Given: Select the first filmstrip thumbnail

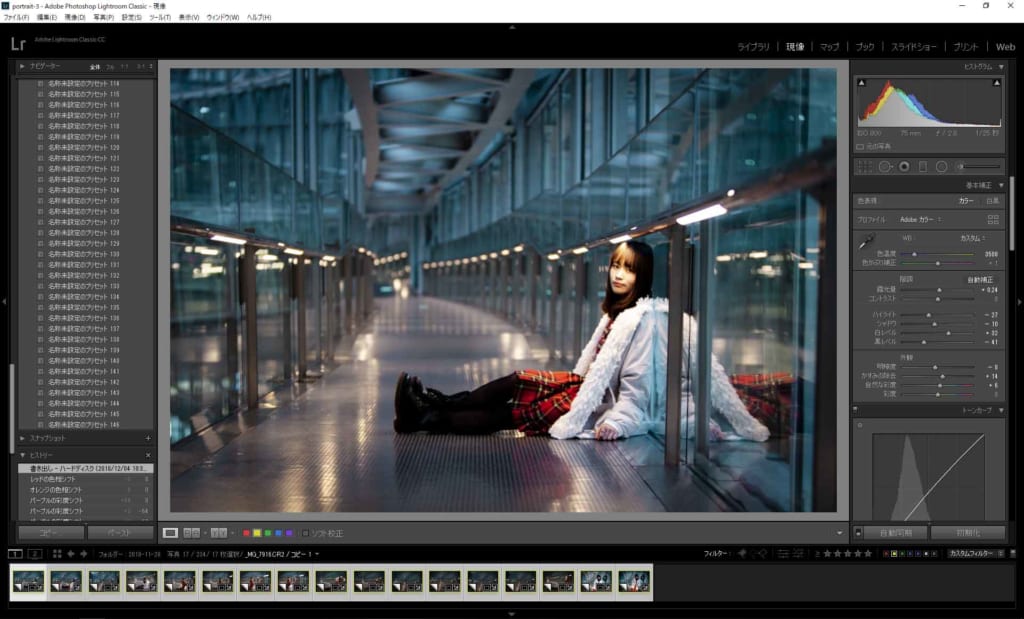Looking at the screenshot, I should pyautogui.click(x=28, y=581).
